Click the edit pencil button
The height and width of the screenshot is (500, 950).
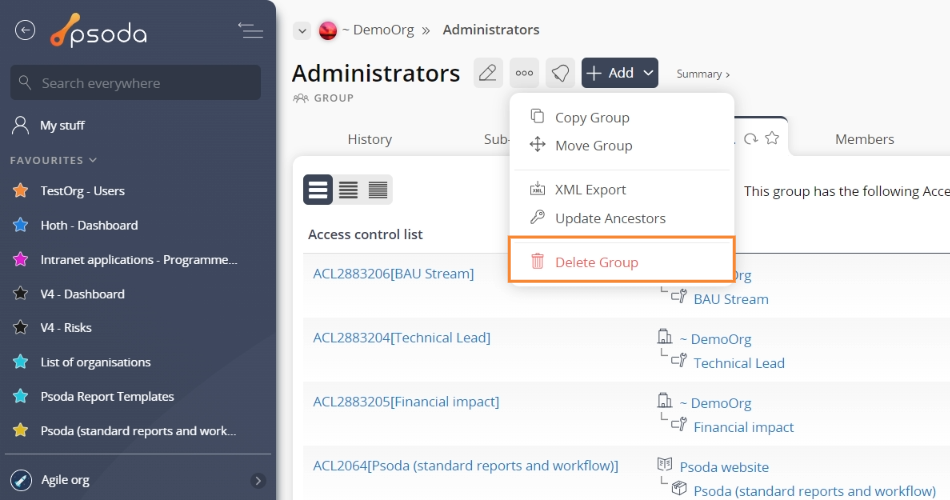click(488, 73)
